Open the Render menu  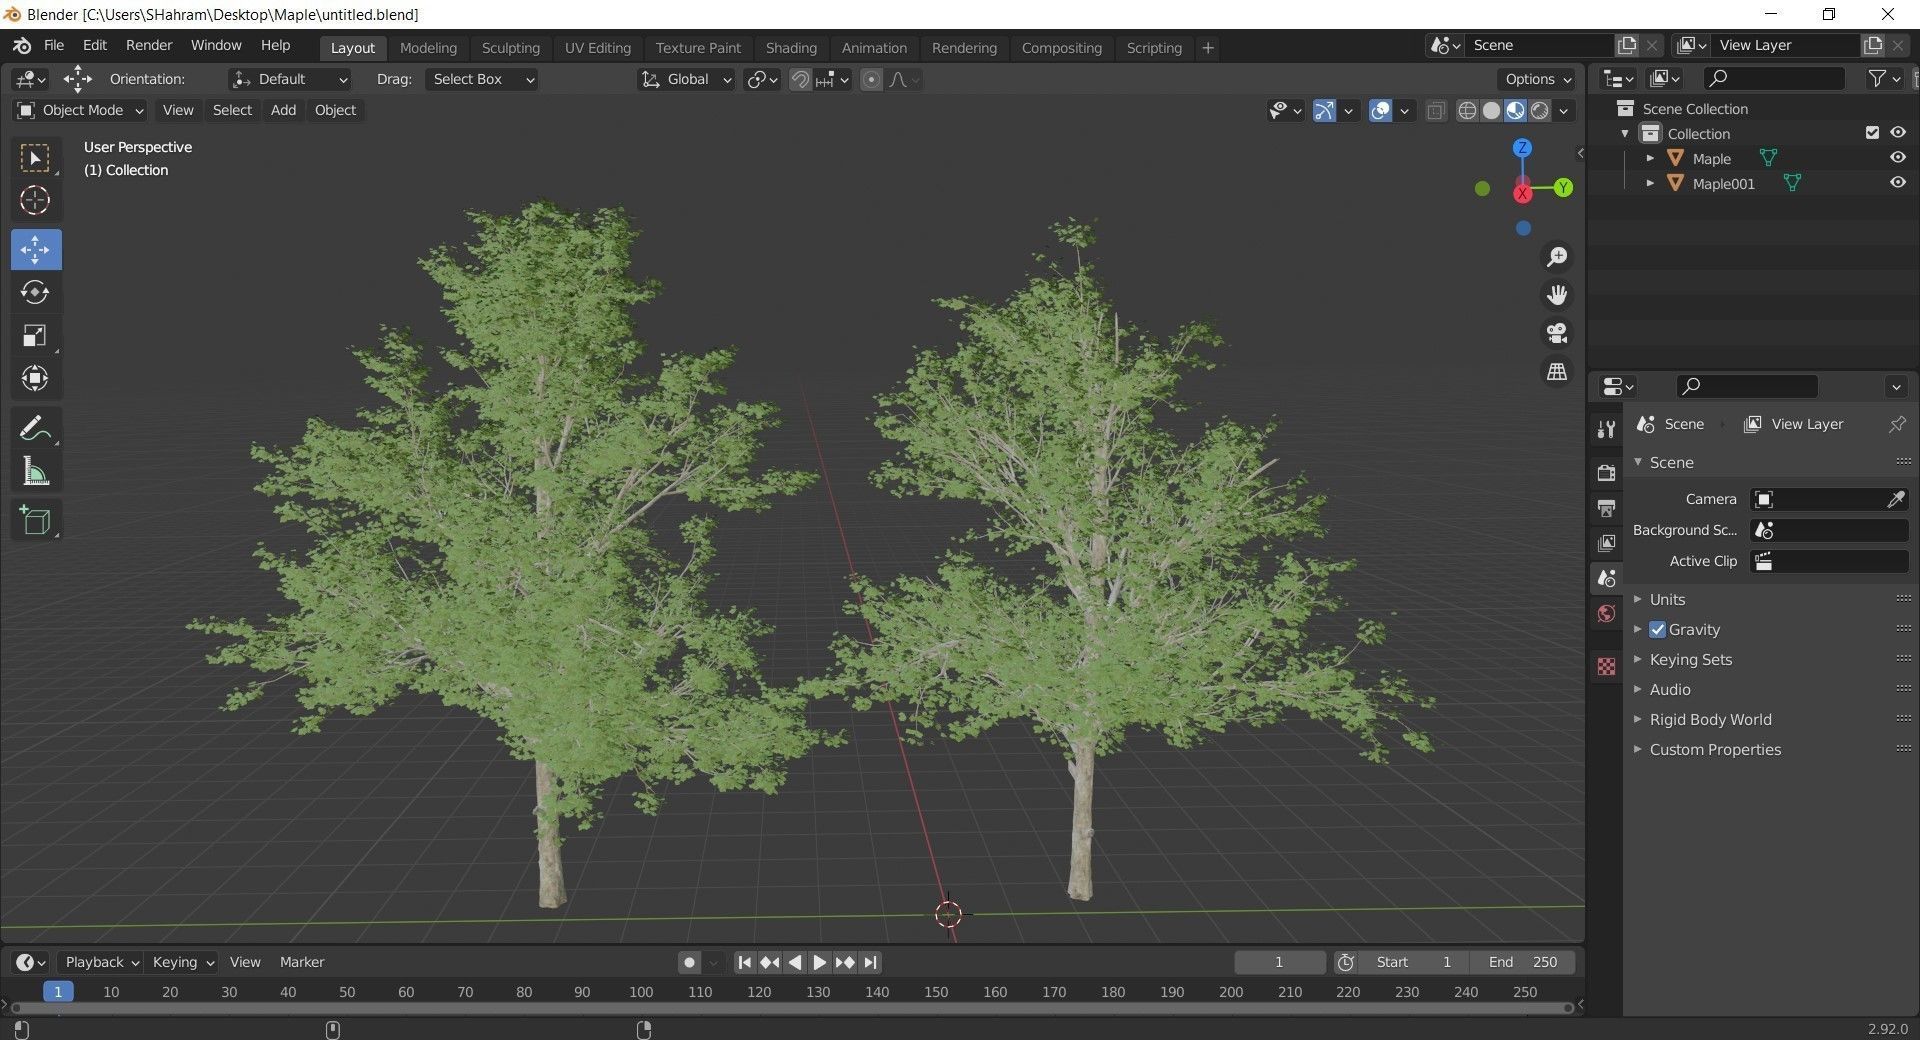[148, 45]
